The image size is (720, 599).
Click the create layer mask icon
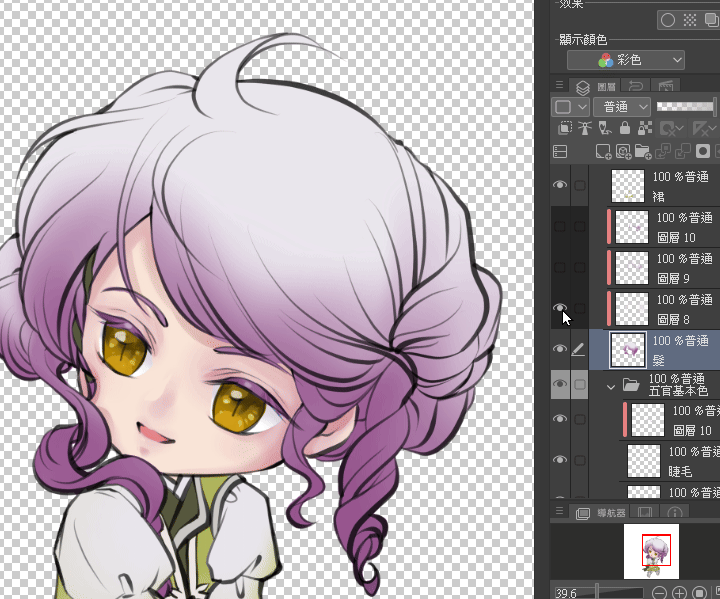point(703,152)
